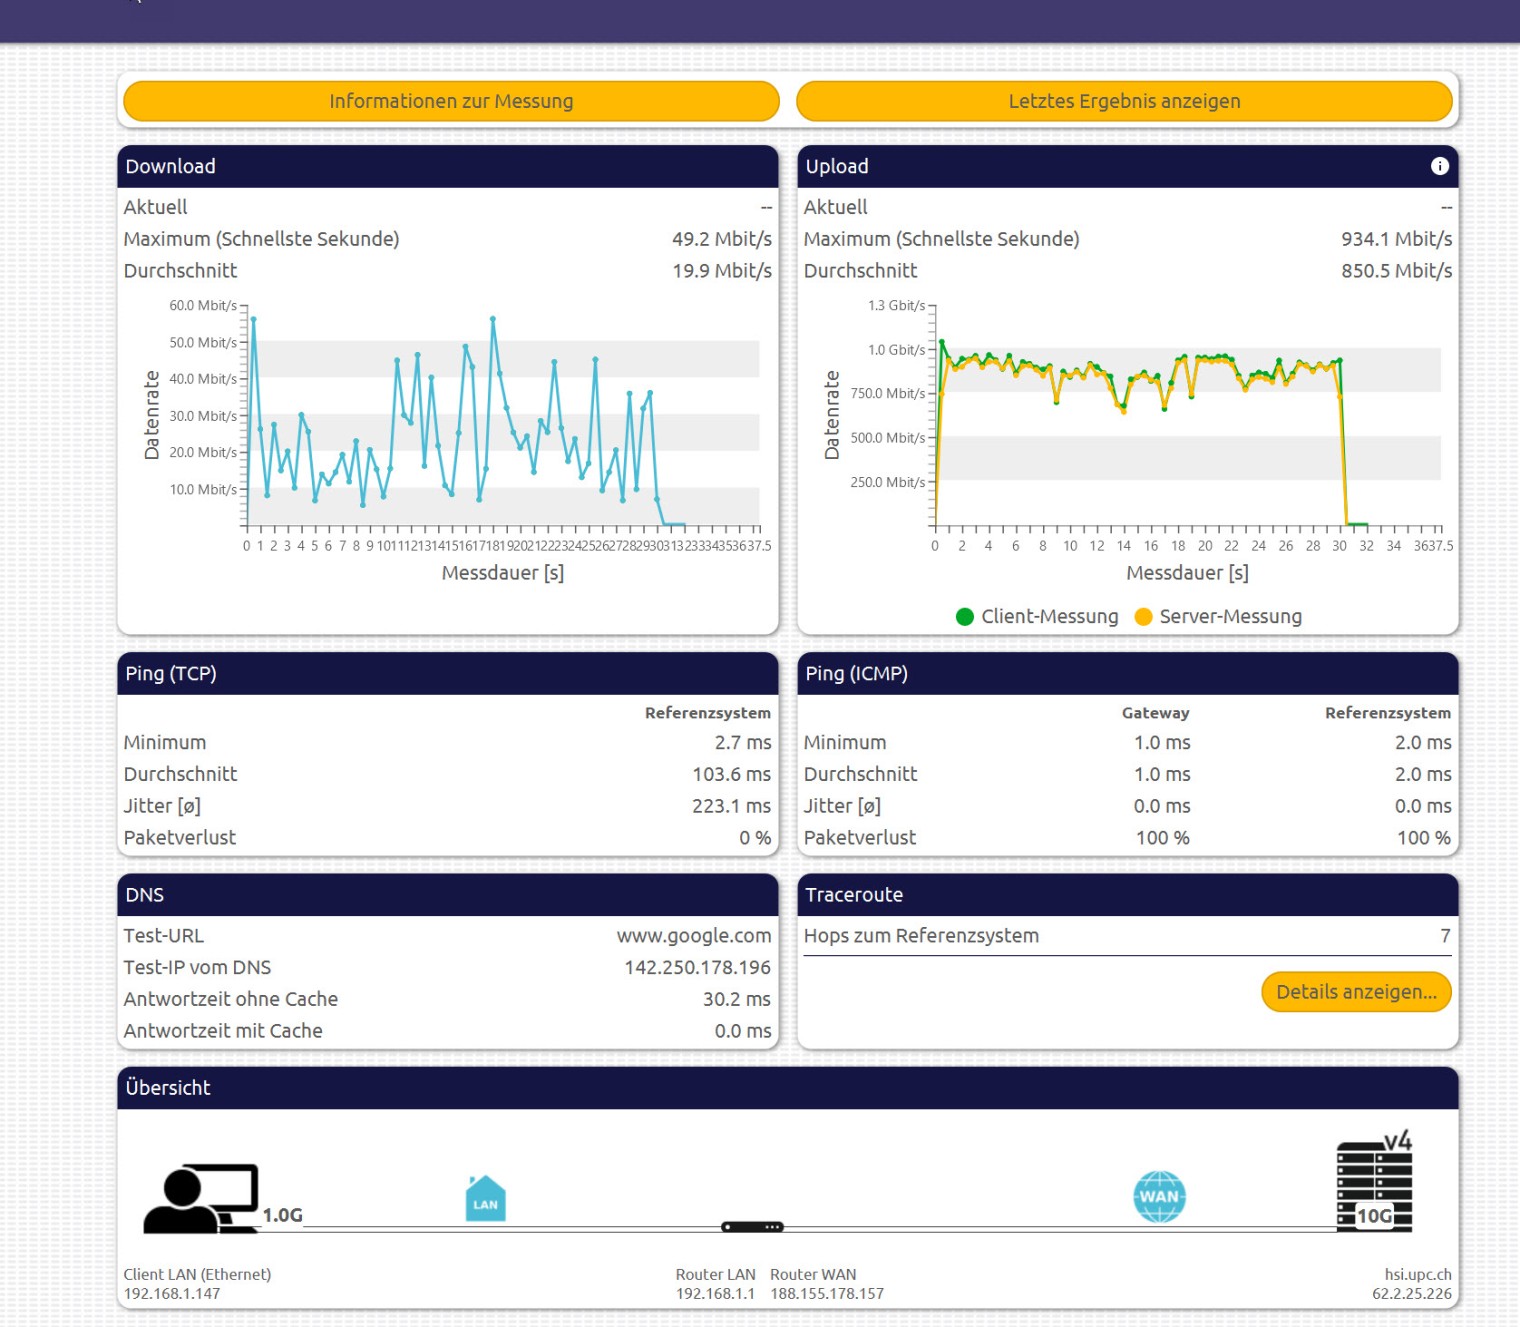The image size is (1520, 1327).
Task: Expand traceroute via Details anzeigen
Action: (x=1356, y=992)
